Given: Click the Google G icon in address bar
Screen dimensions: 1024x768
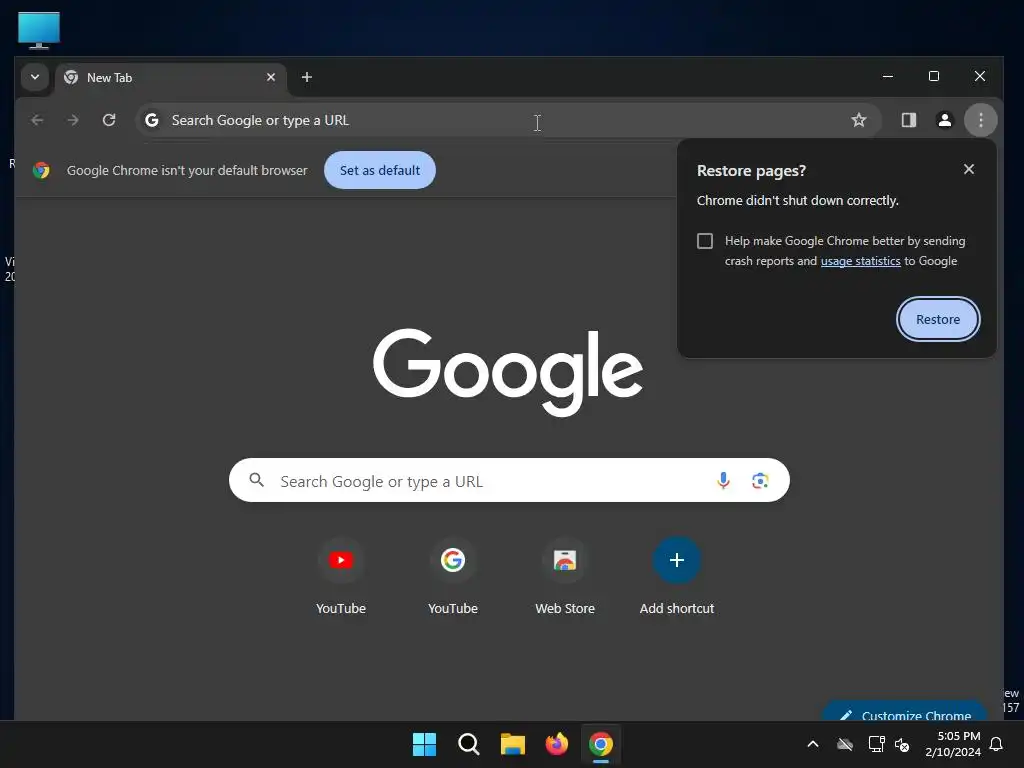Looking at the screenshot, I should (x=152, y=120).
